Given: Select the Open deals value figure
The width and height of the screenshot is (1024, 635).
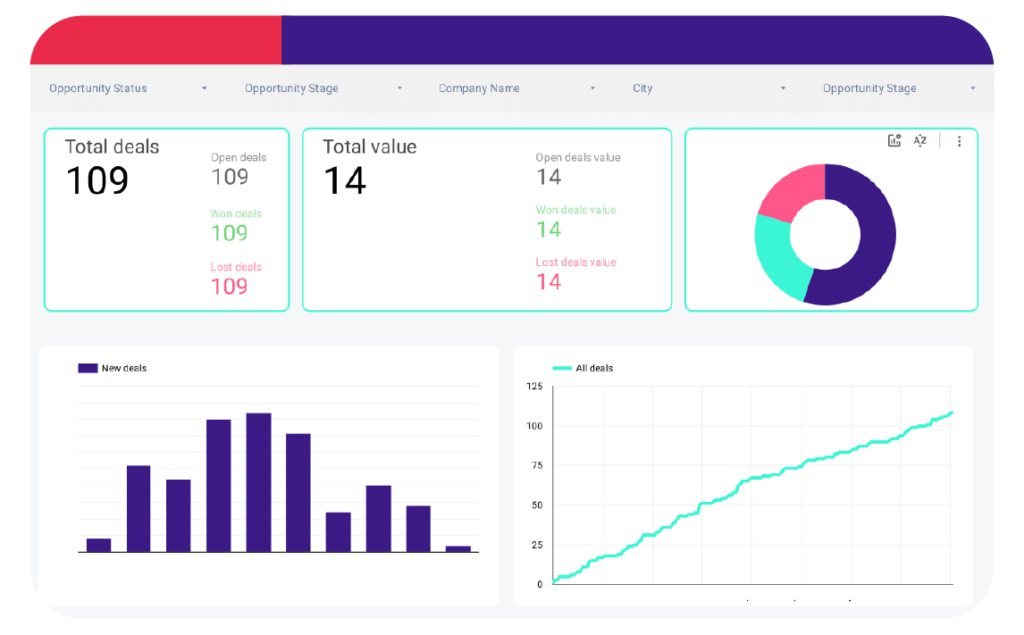Looking at the screenshot, I should pos(548,177).
